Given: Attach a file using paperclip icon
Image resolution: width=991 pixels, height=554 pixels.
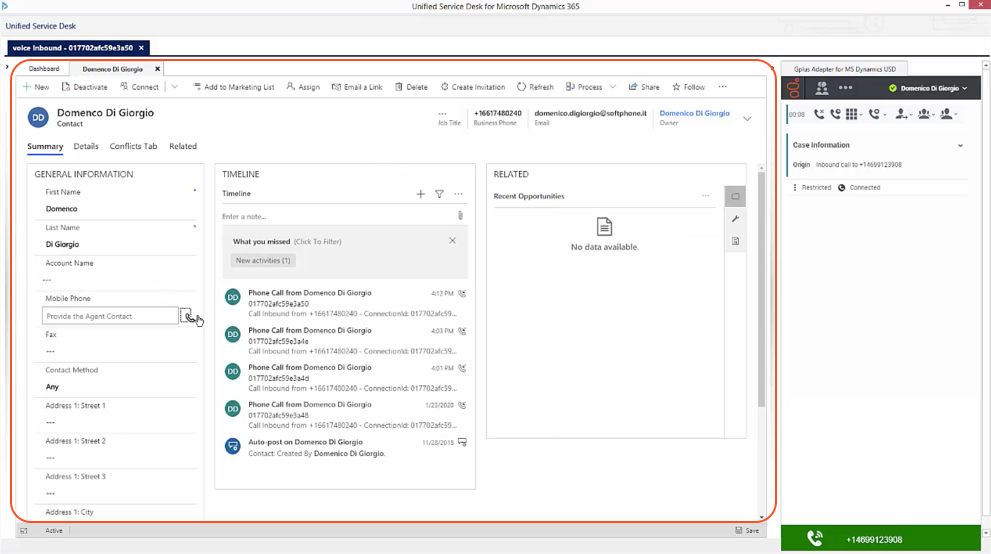Looking at the screenshot, I should click(x=460, y=216).
